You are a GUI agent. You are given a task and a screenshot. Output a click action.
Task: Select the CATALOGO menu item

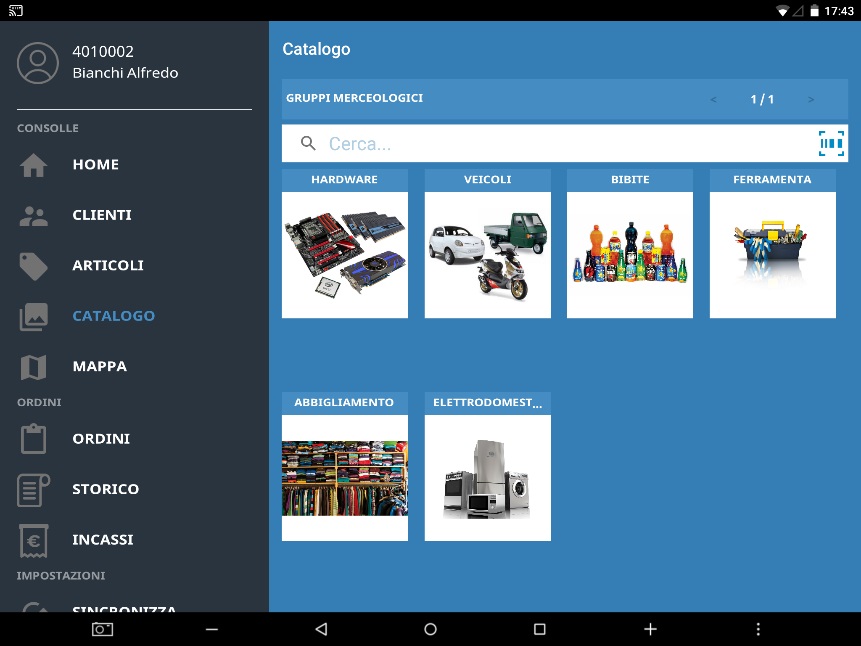[x=114, y=316]
